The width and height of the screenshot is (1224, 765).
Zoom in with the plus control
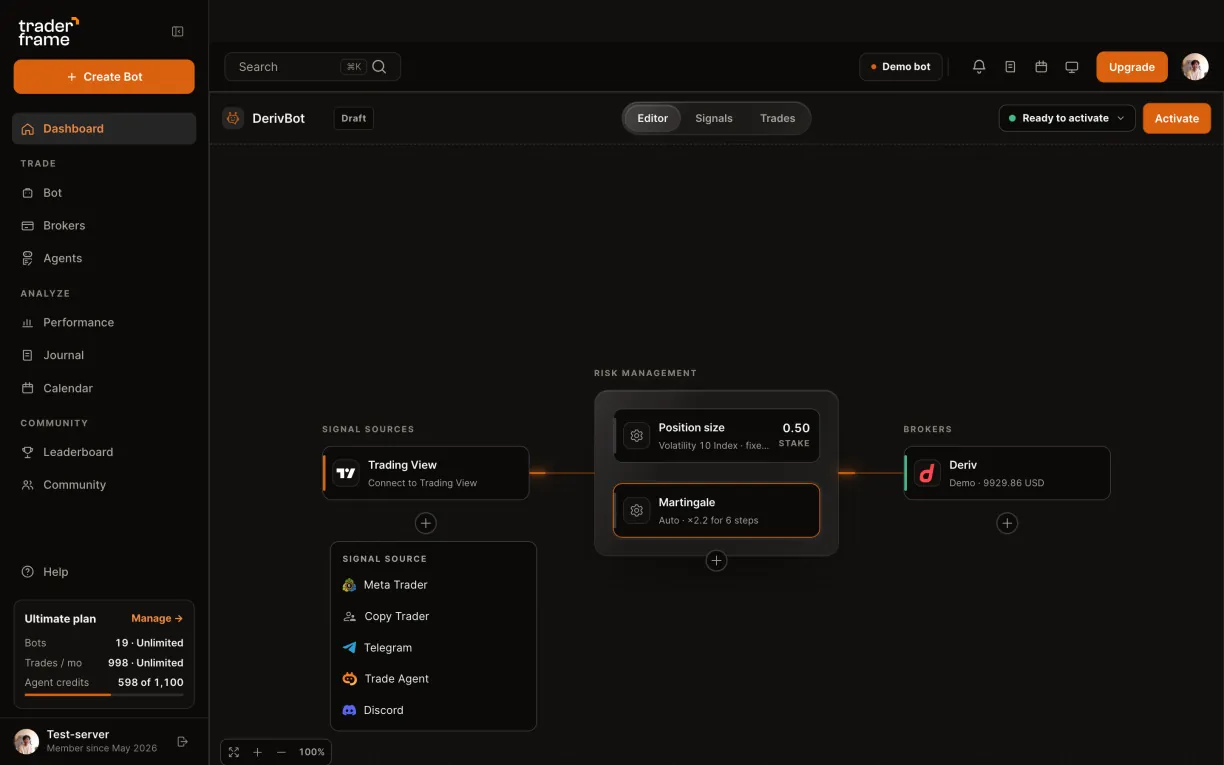[257, 752]
